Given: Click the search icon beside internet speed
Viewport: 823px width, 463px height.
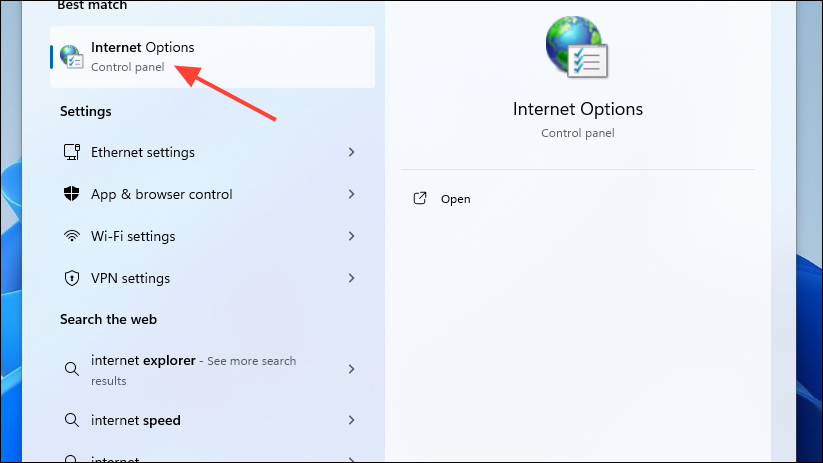Looking at the screenshot, I should tap(72, 420).
